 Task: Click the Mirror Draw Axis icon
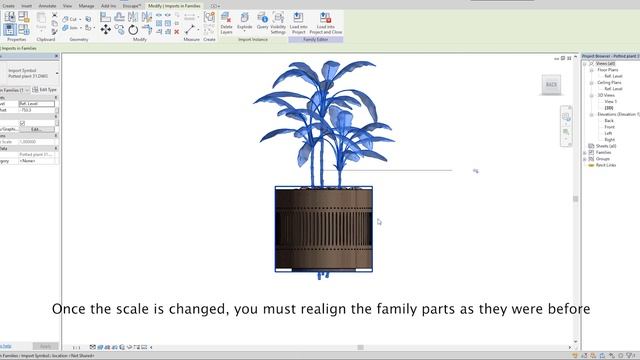[147, 17]
